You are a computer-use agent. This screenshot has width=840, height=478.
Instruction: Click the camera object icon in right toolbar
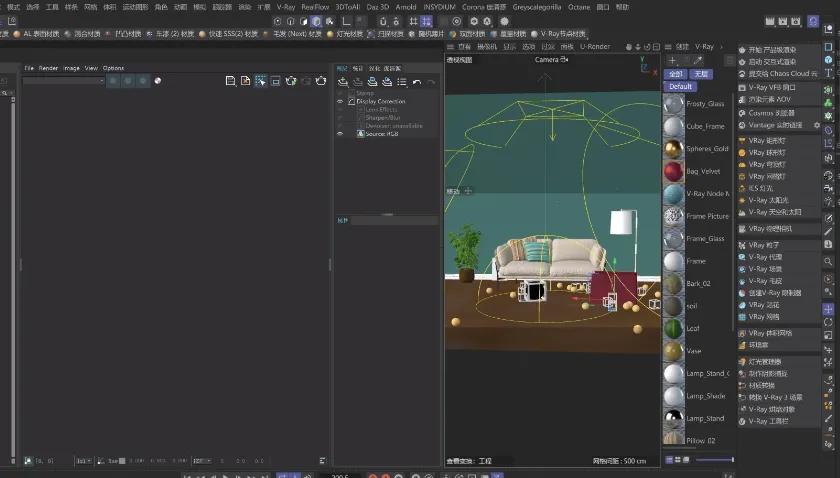point(828,188)
